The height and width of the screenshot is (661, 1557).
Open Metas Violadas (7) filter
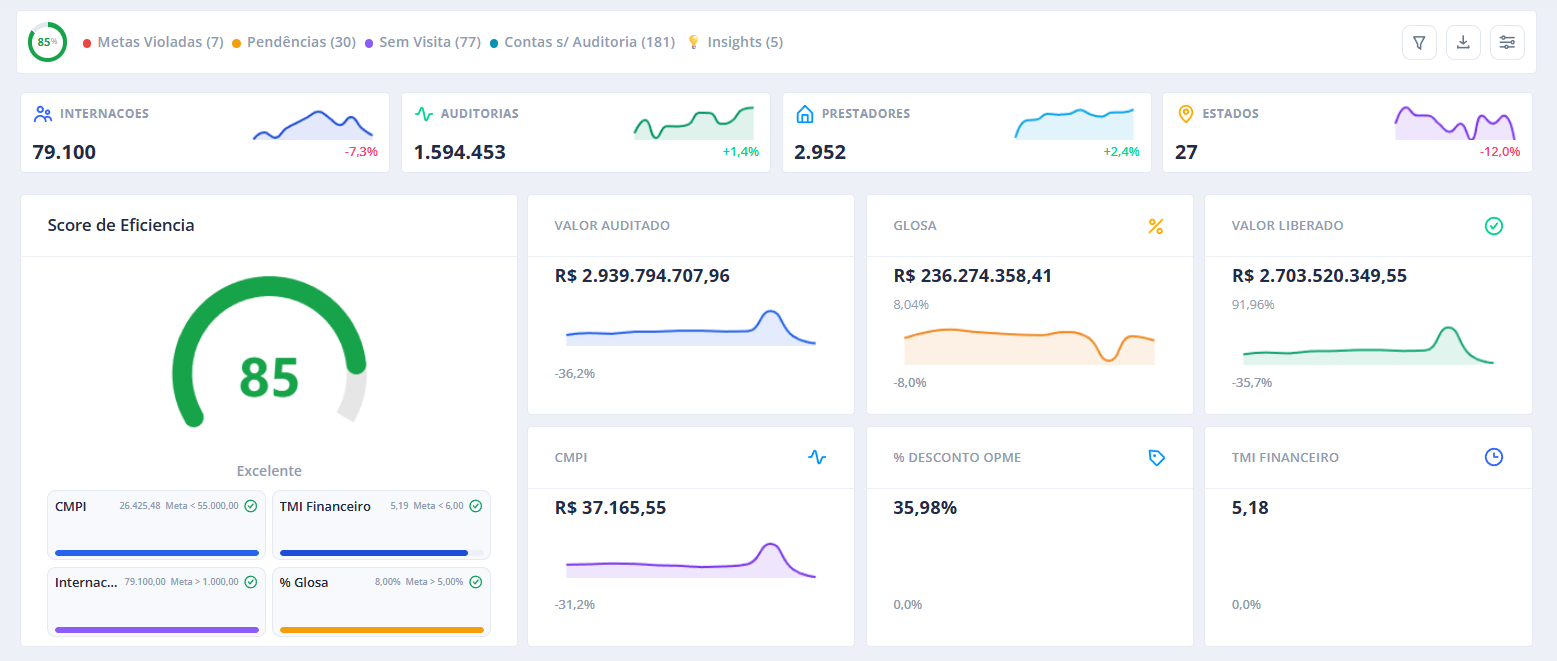[153, 42]
